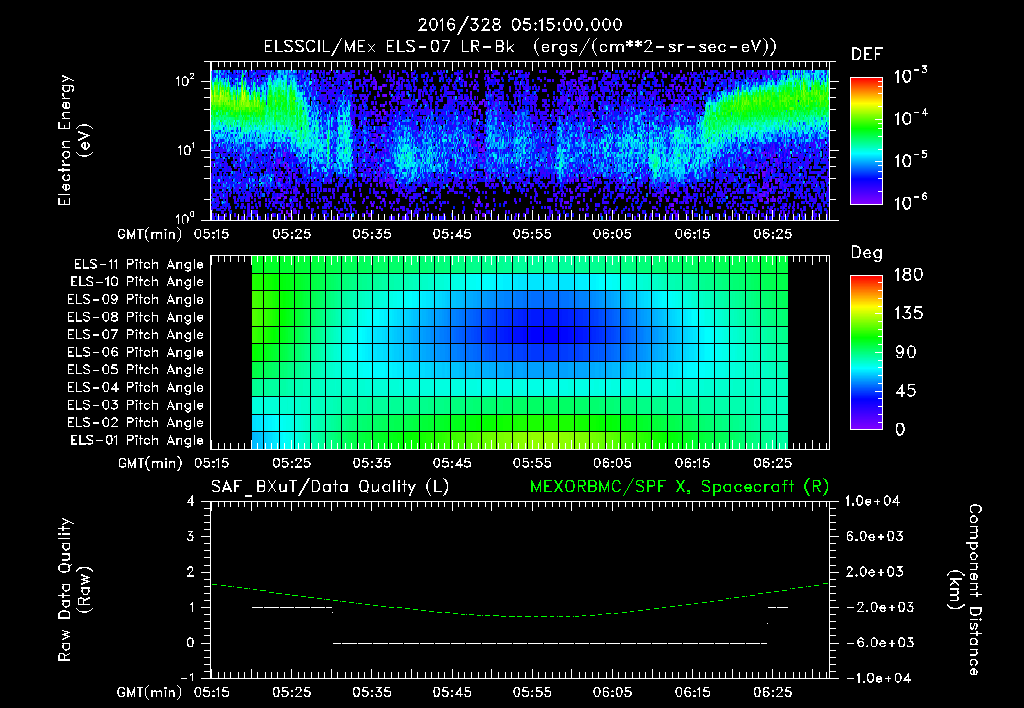Select the SAF_BXuT/Data Quality (L) legend
This screenshot has height=708, width=1024.
click(x=330, y=487)
